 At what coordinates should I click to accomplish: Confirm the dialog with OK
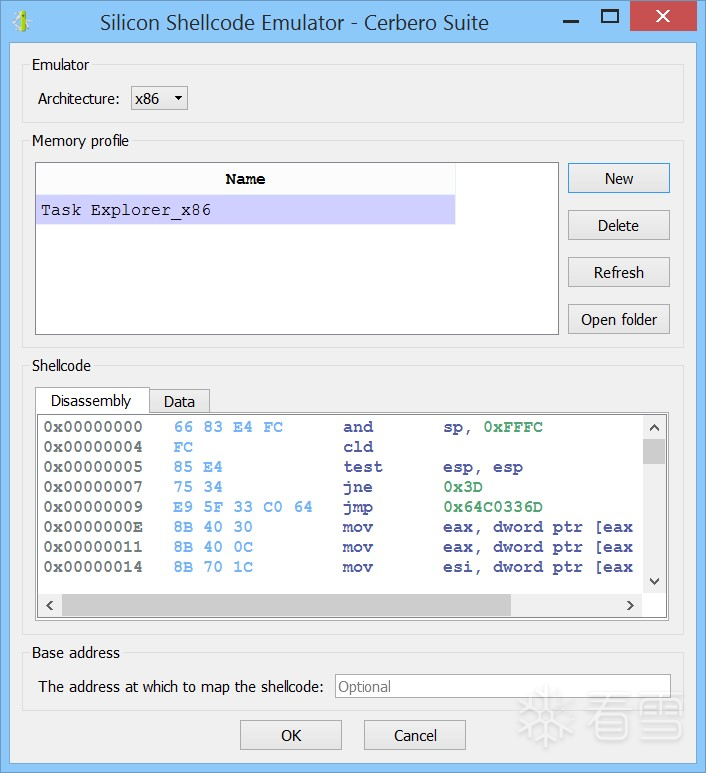tap(291, 735)
